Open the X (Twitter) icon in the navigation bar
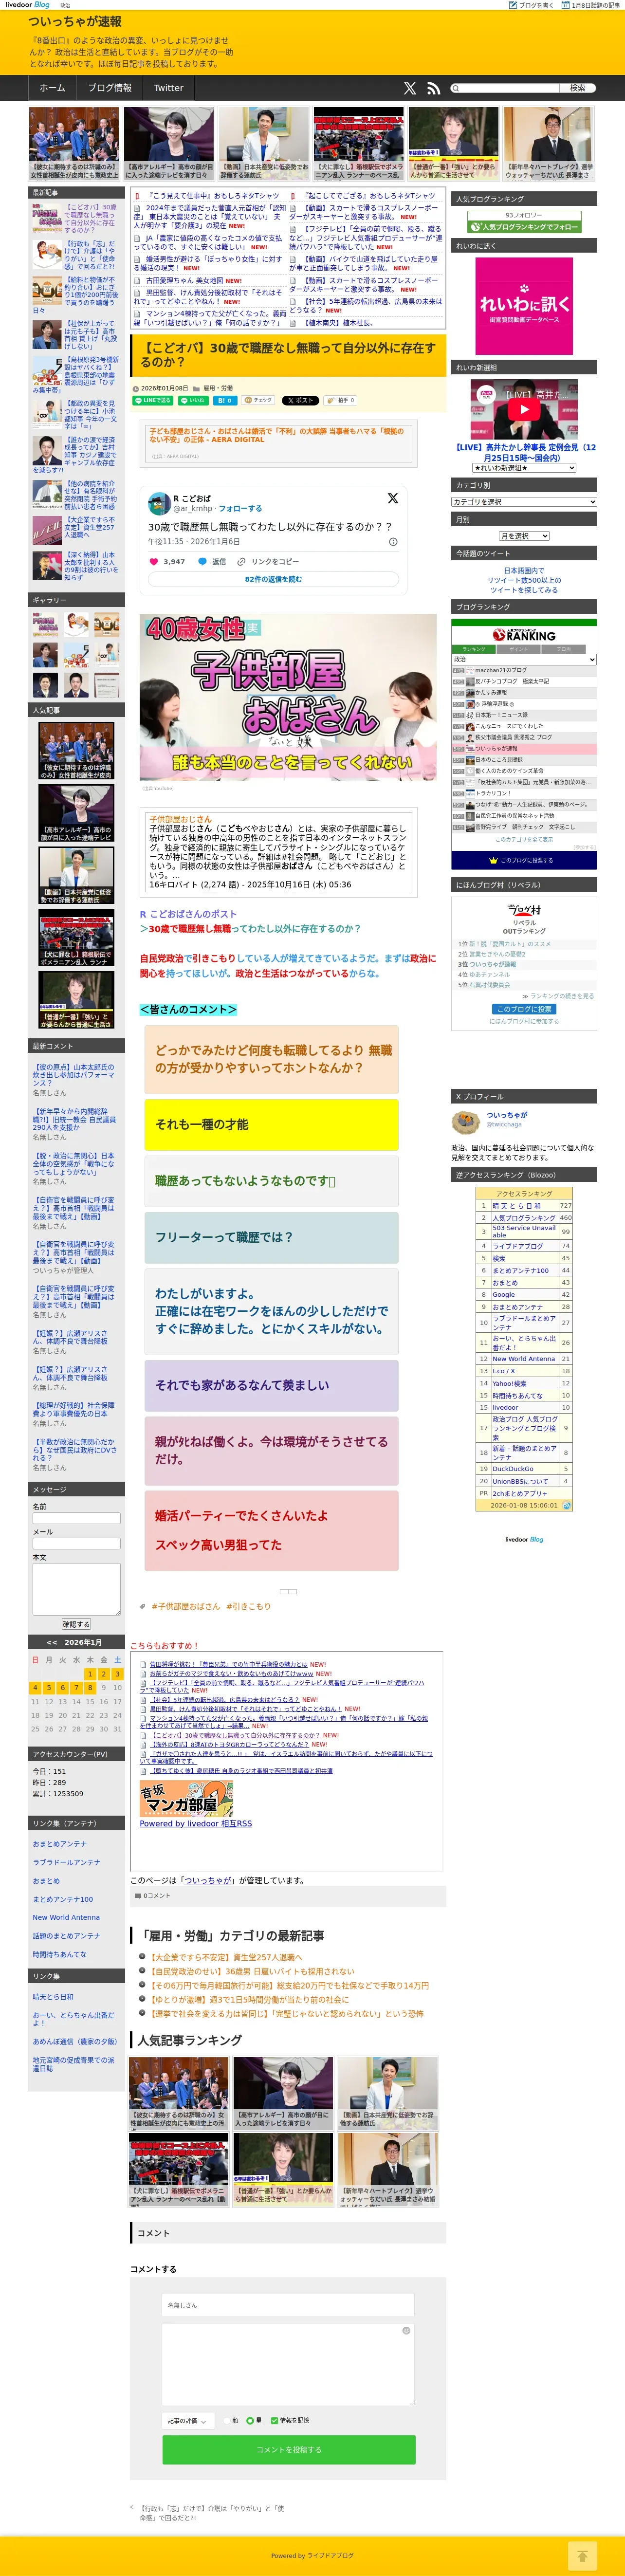The height and width of the screenshot is (2576, 625). click(410, 88)
